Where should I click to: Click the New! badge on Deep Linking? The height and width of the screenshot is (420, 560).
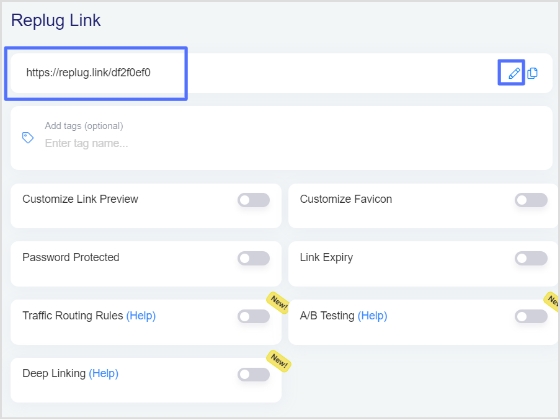279,361
